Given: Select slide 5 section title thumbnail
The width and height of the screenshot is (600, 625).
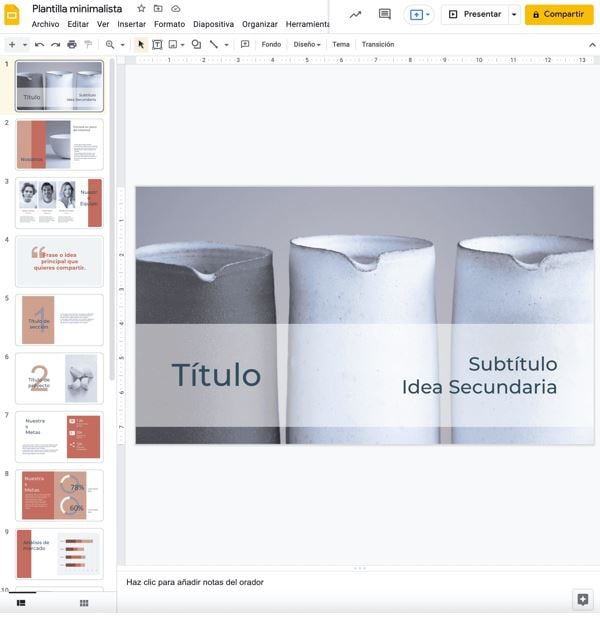Looking at the screenshot, I should (x=59, y=320).
